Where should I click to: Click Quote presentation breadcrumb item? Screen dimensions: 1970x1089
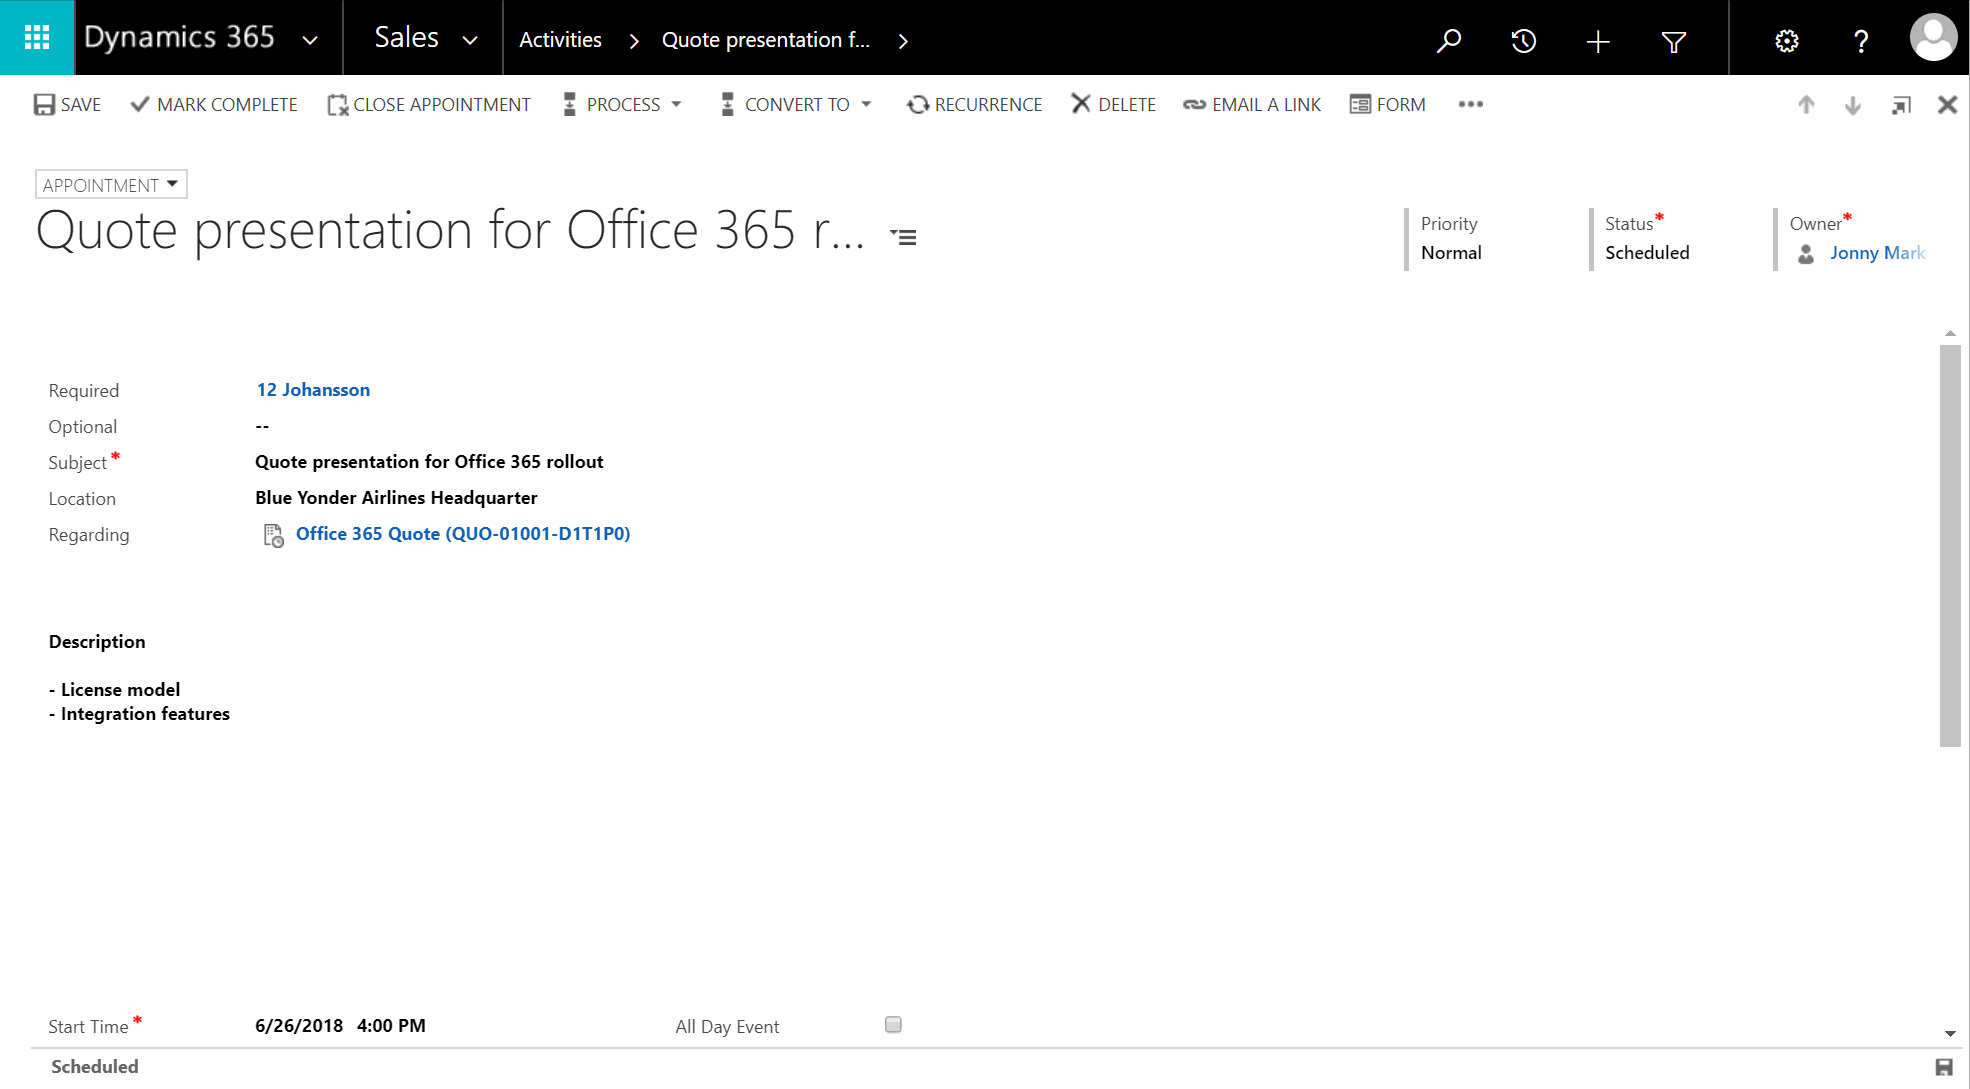pyautogui.click(x=766, y=40)
